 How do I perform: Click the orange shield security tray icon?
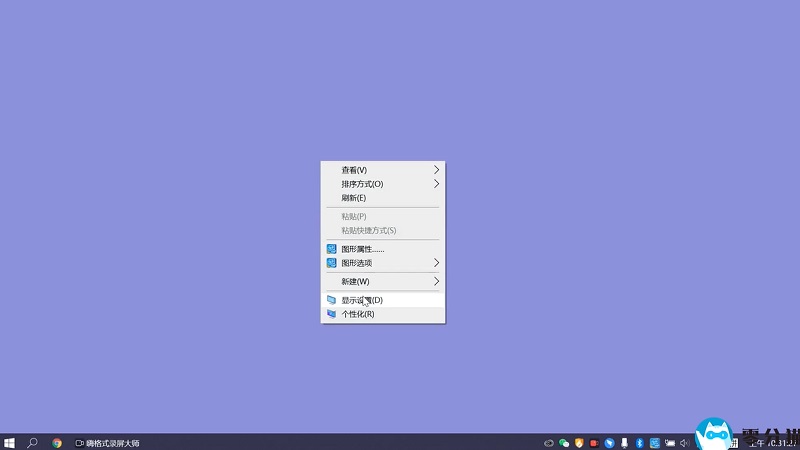578,442
